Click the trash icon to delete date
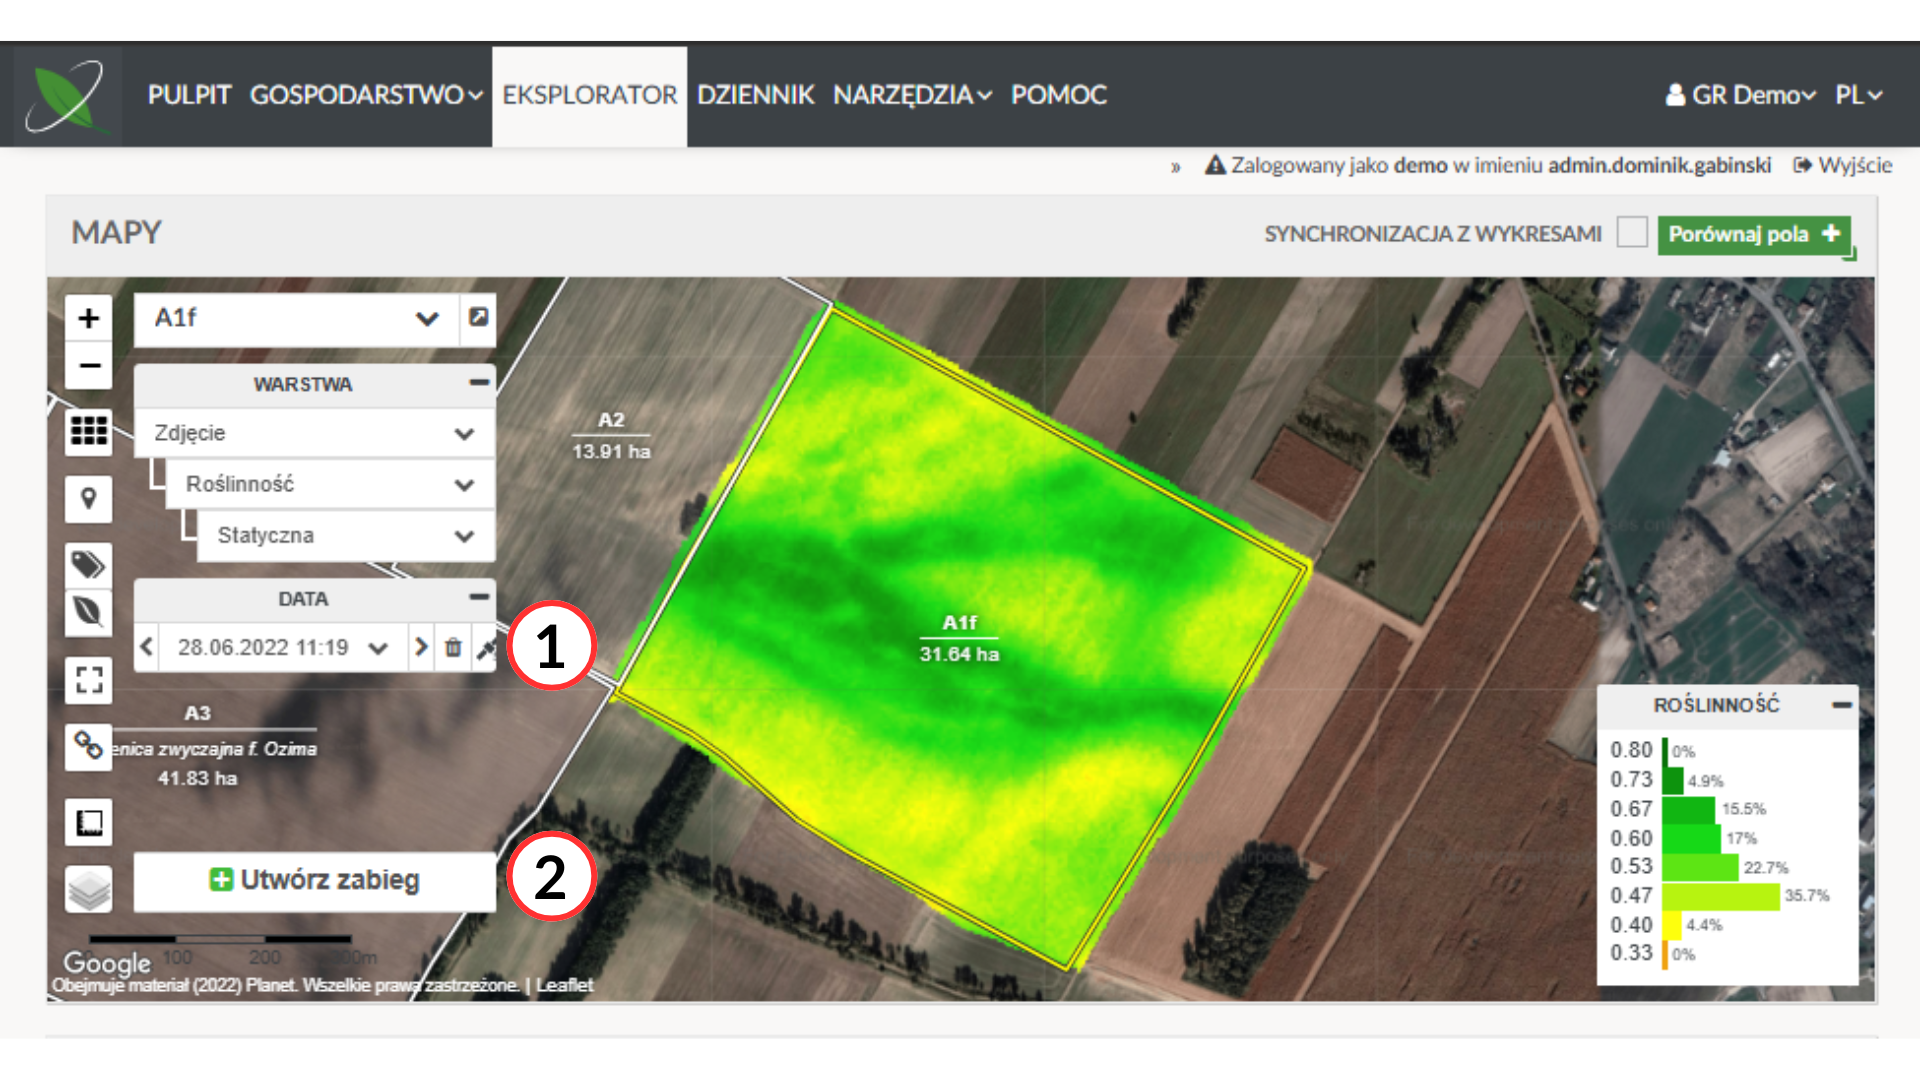This screenshot has width=1920, height=1080. tap(453, 648)
